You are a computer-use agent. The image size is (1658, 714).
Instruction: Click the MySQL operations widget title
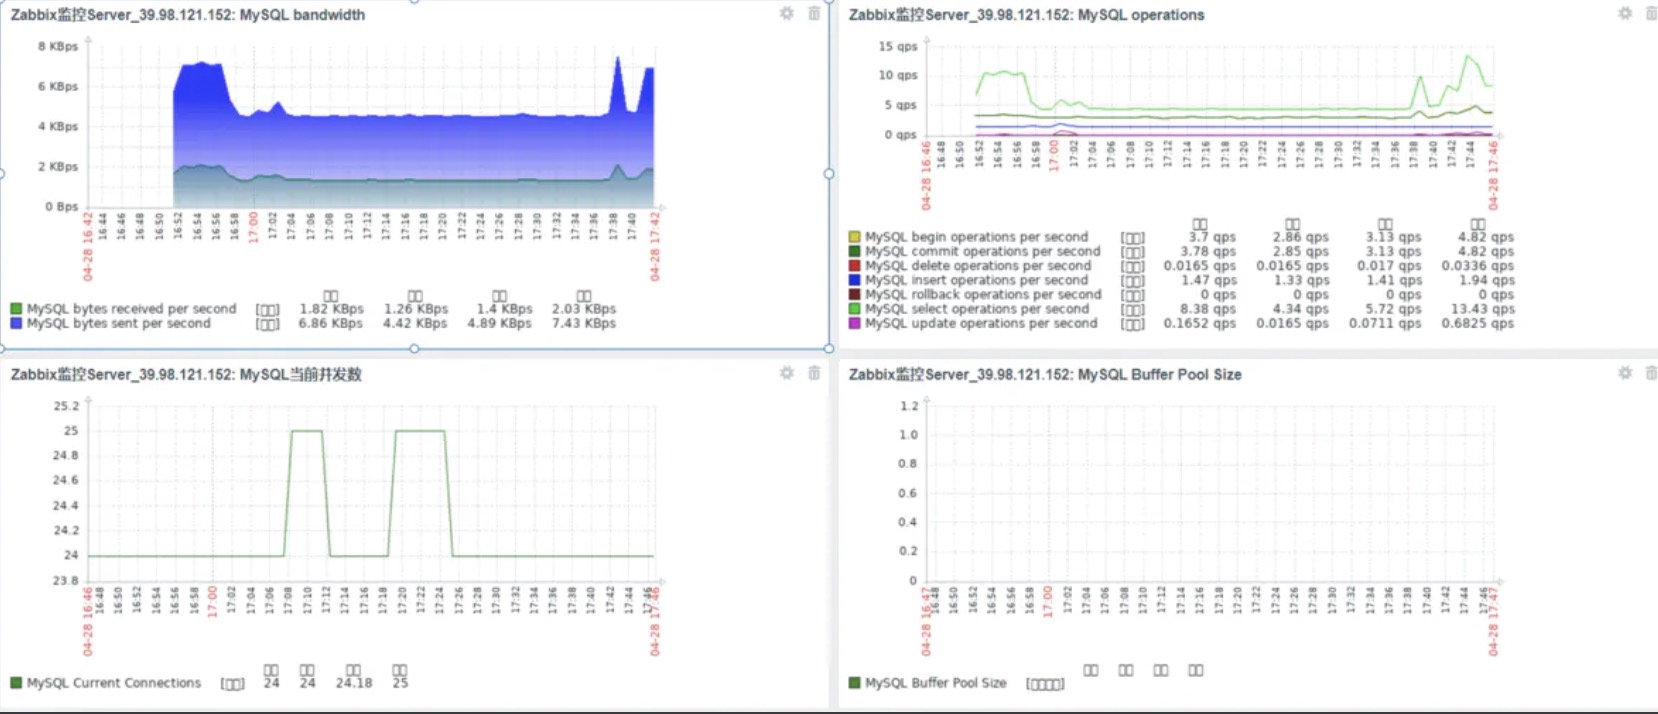click(x=1026, y=15)
